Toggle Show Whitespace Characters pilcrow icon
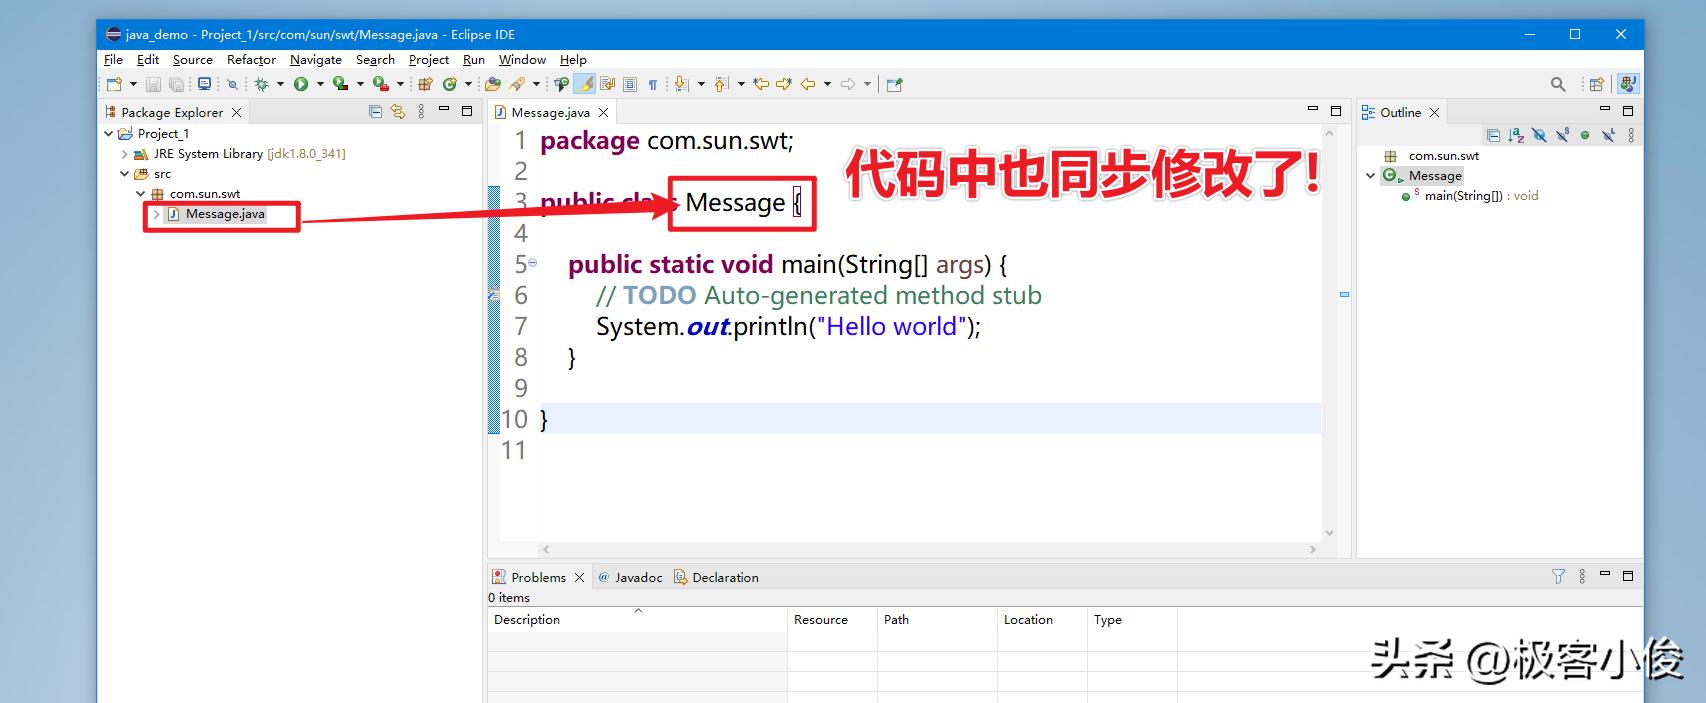Viewport: 1706px width, 703px height. pyautogui.click(x=653, y=84)
